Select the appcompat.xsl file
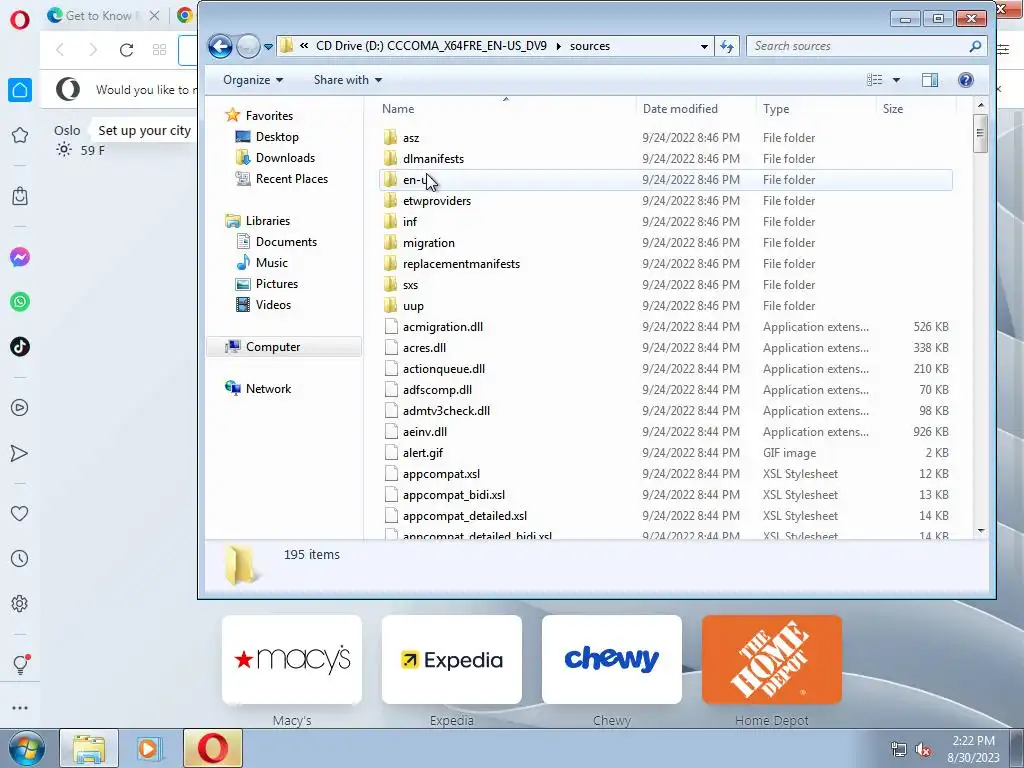 coord(665,473)
